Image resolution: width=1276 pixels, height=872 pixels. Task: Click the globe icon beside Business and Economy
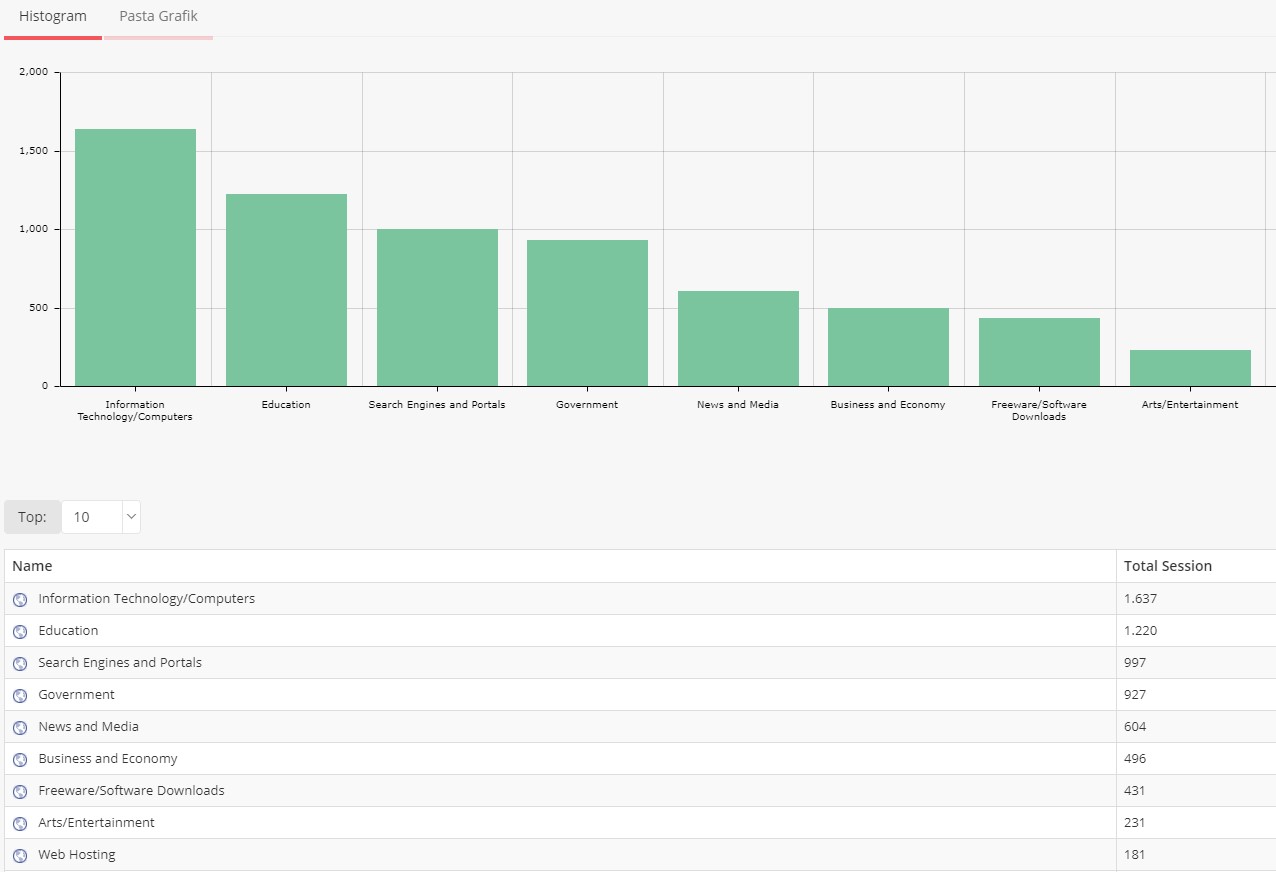(20, 760)
